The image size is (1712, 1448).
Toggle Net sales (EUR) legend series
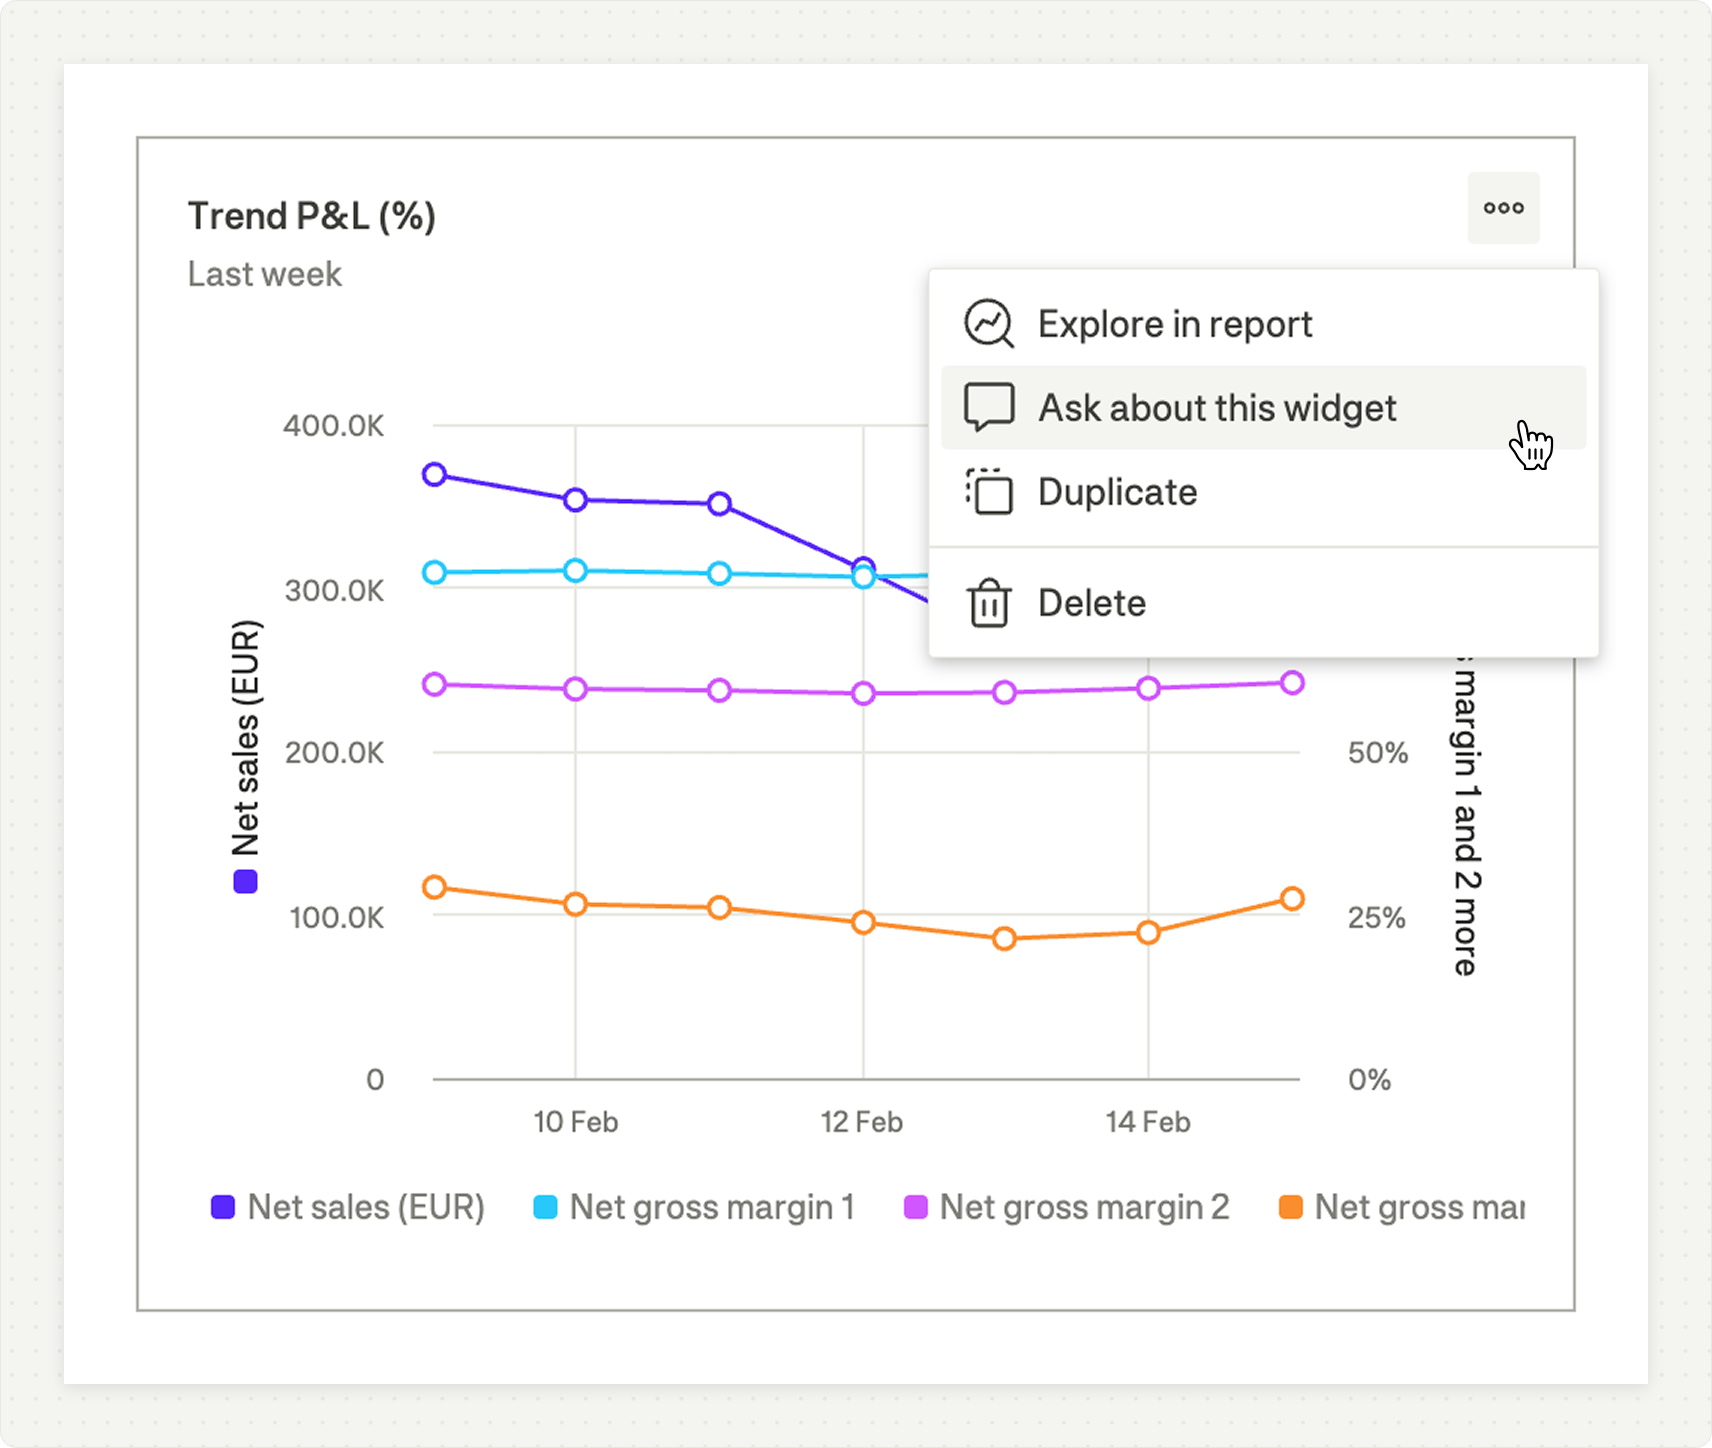tap(365, 1207)
